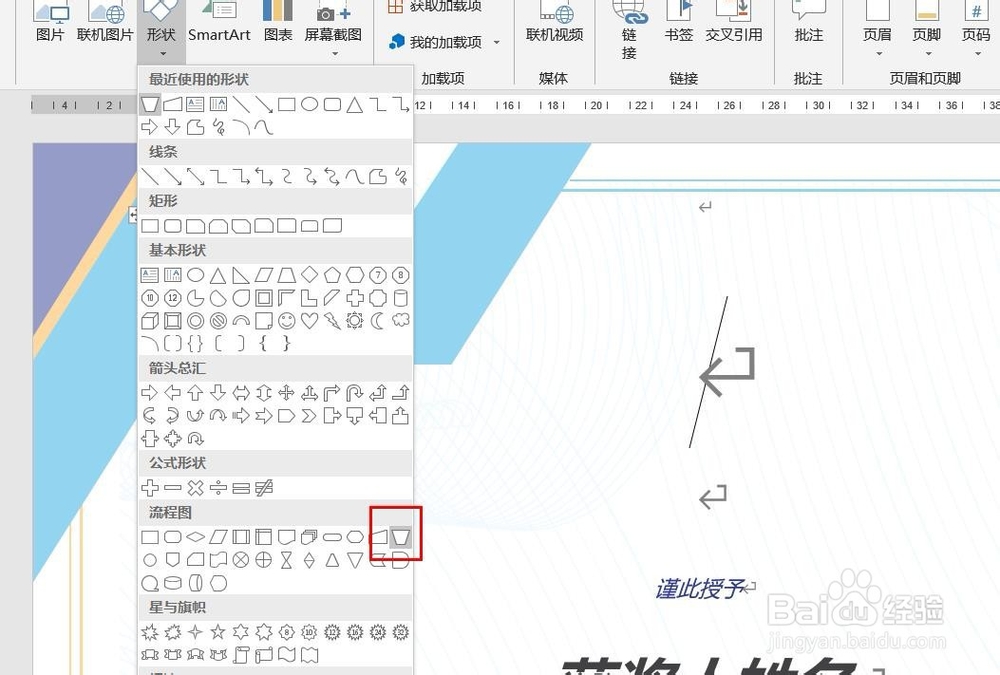1000x675 pixels.
Task: Insert Online Video (联机视频)
Action: pyautogui.click(x=554, y=22)
